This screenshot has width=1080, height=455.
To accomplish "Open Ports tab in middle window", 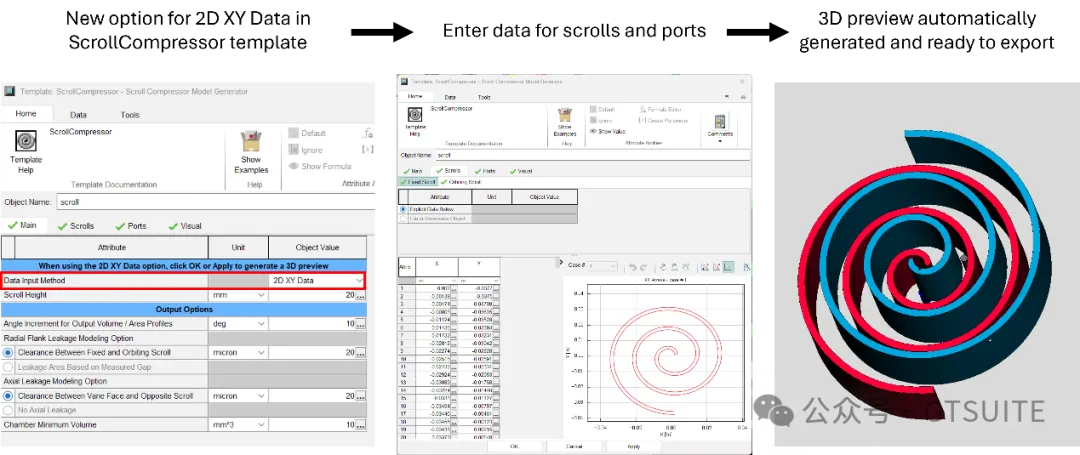I will click(x=485, y=171).
